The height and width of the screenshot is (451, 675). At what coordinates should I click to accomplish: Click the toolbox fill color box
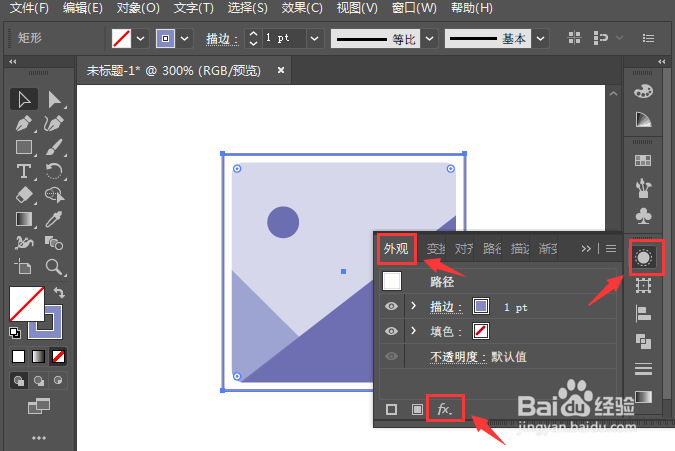(x=27, y=304)
